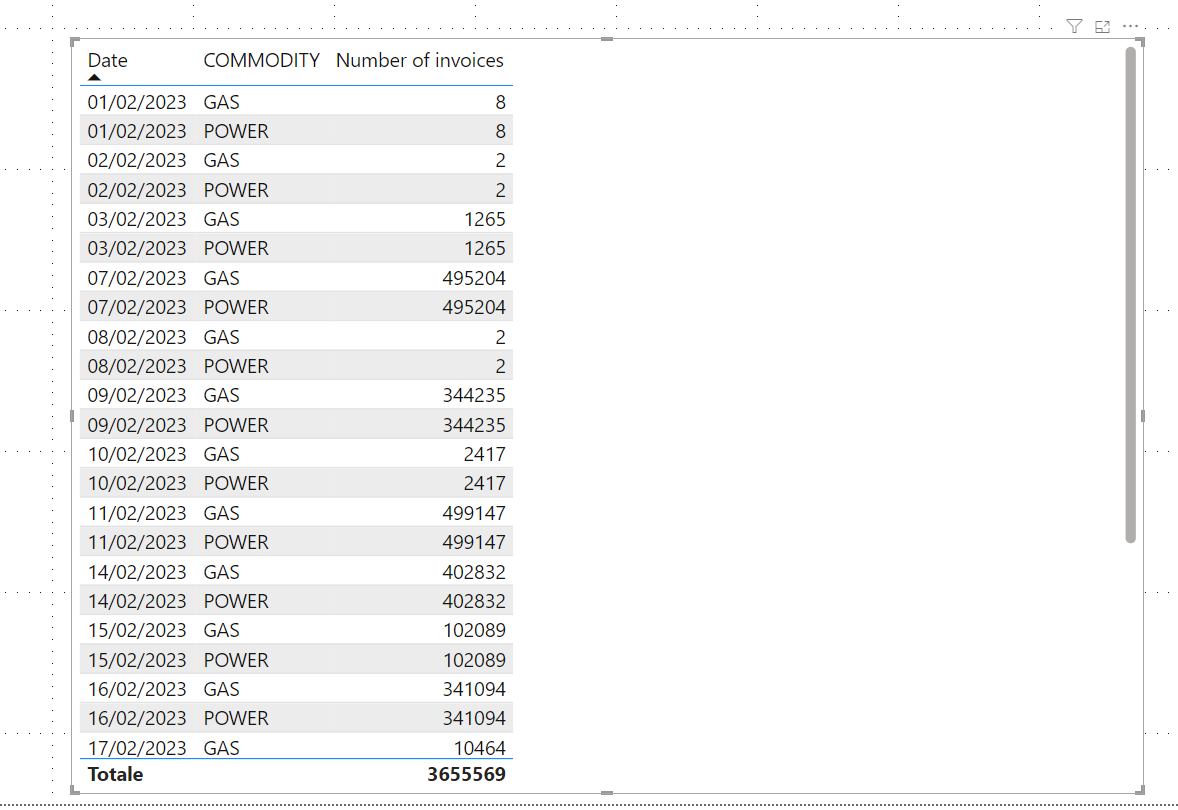Select POWER in the 16/02/2023 row

tap(236, 718)
